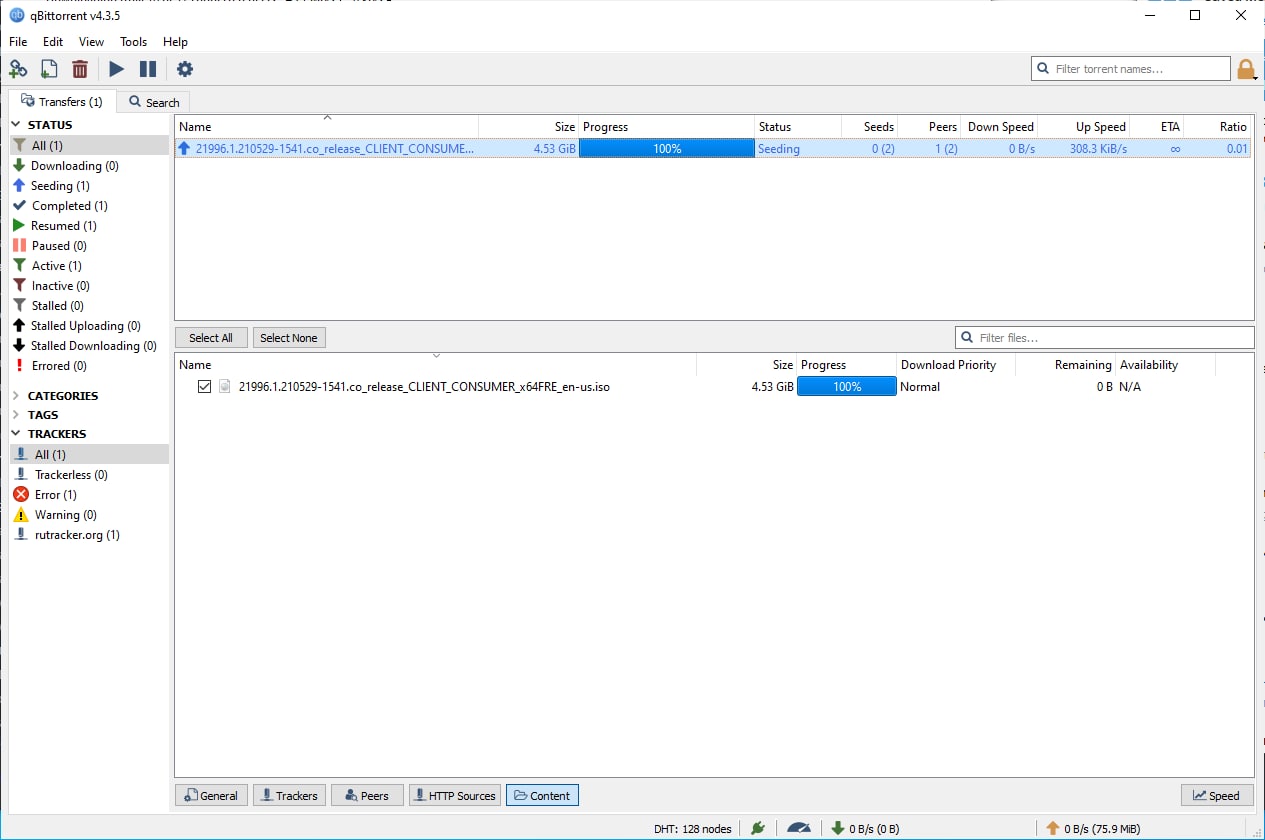Sort torrents by the Name column header
1265x840 pixels.
tap(327, 127)
